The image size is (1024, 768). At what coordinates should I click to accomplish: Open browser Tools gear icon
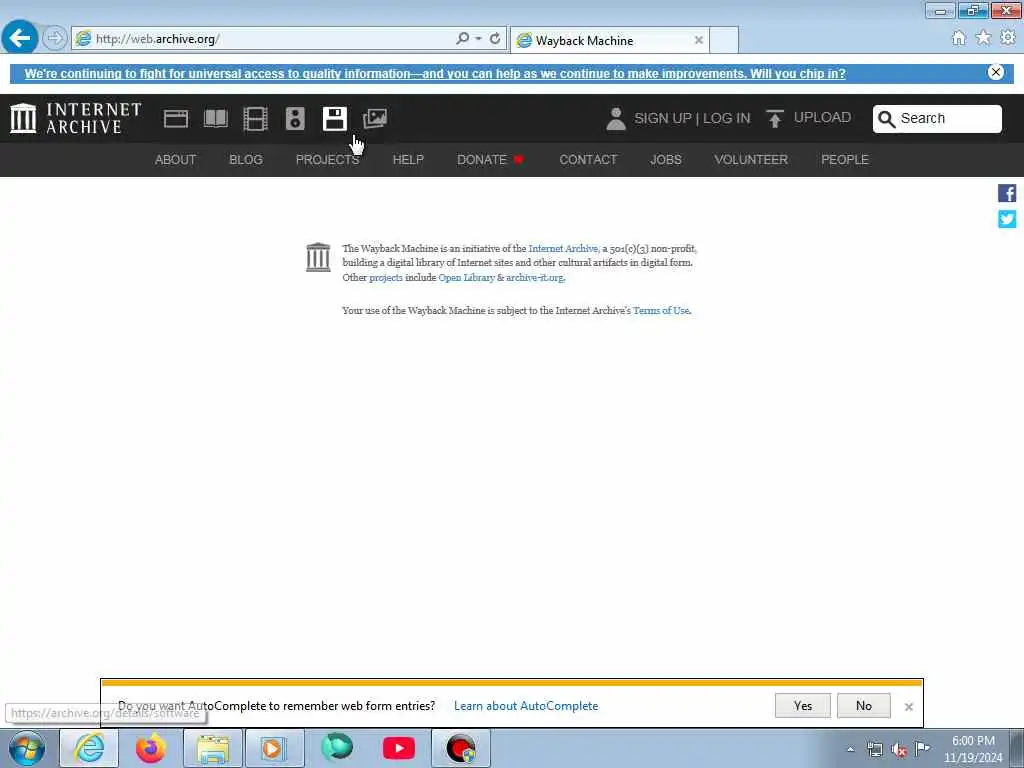click(x=1008, y=38)
